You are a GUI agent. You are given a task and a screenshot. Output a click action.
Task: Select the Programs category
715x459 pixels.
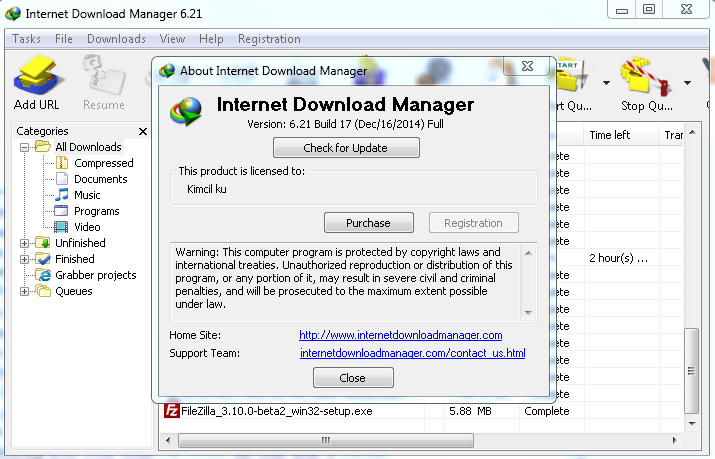(x=97, y=211)
